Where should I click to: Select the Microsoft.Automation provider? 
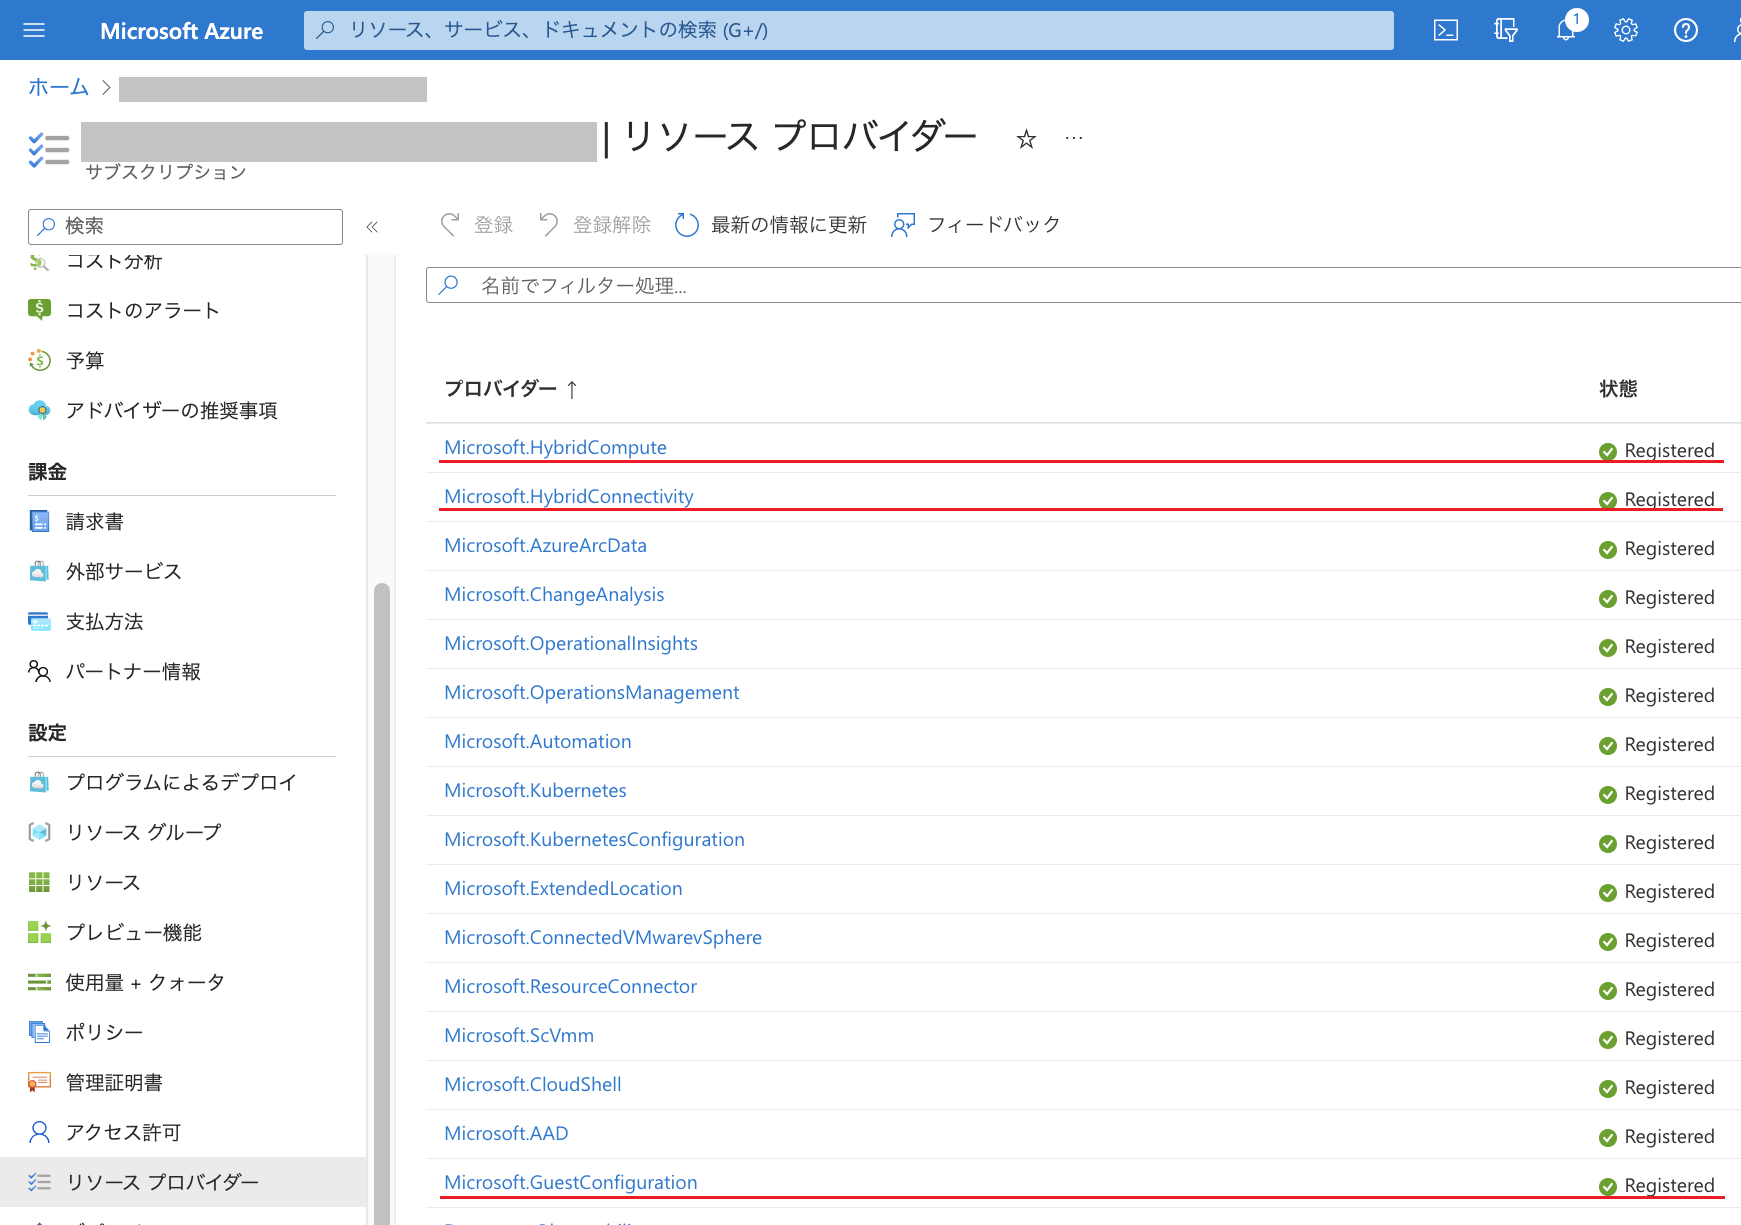point(537,741)
